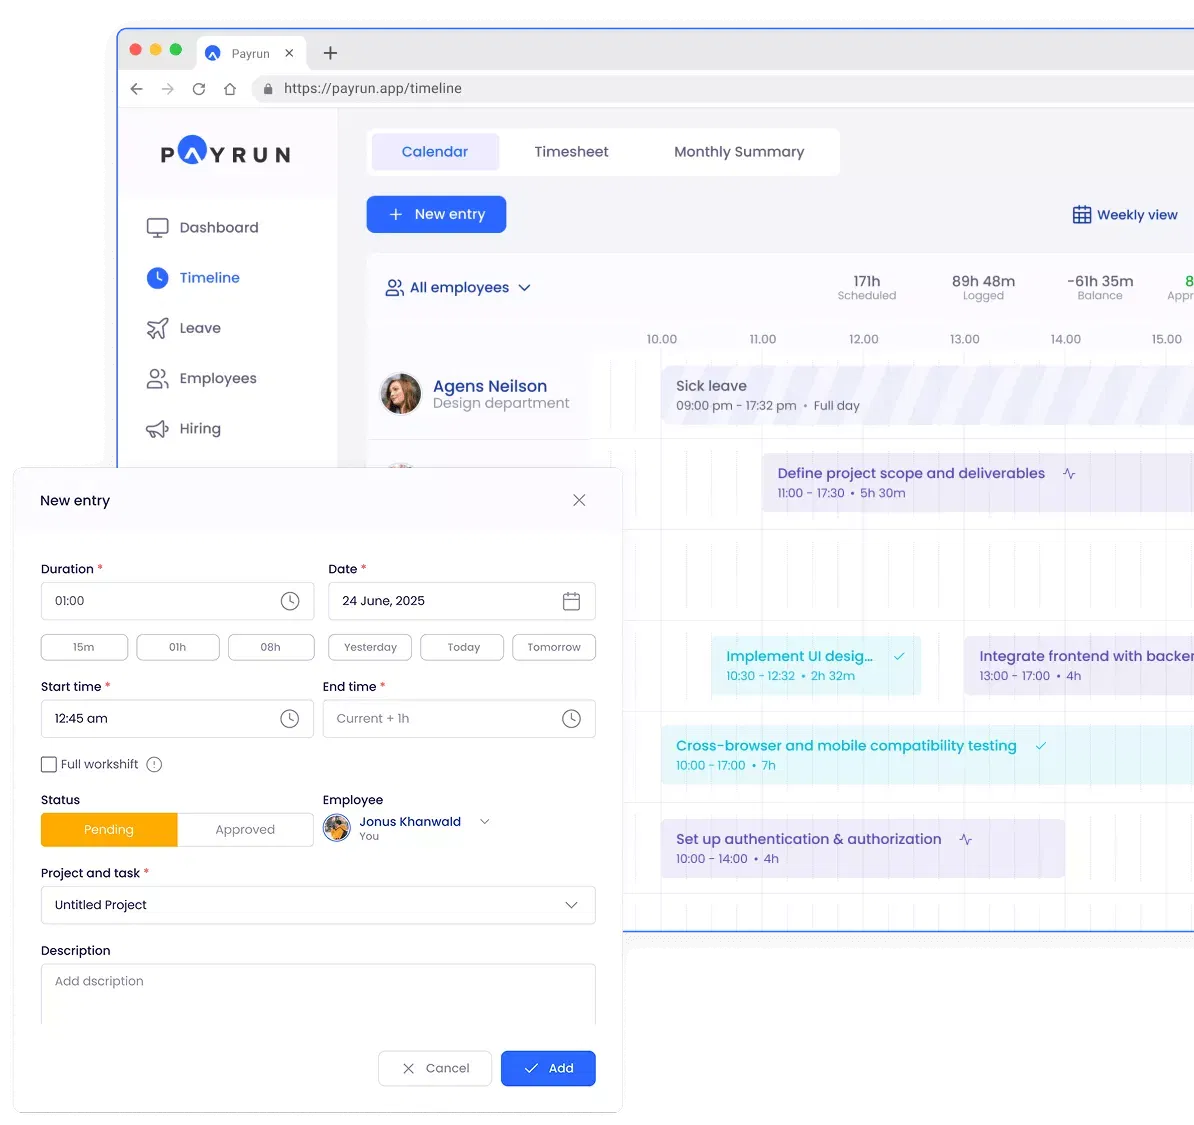Screen dimensions: 1194x1125
Task: Set status to Pending
Action: pos(109,830)
